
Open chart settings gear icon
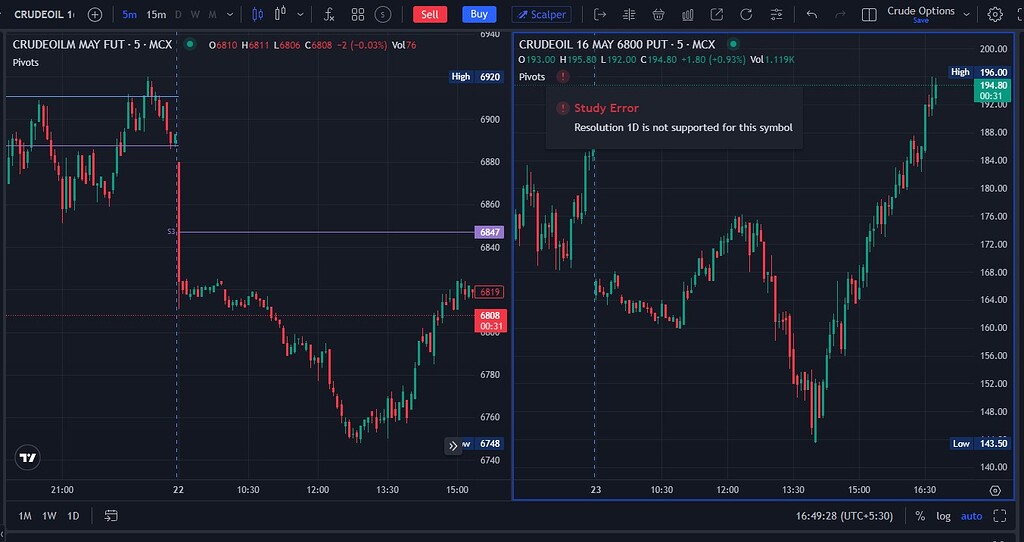(x=995, y=14)
